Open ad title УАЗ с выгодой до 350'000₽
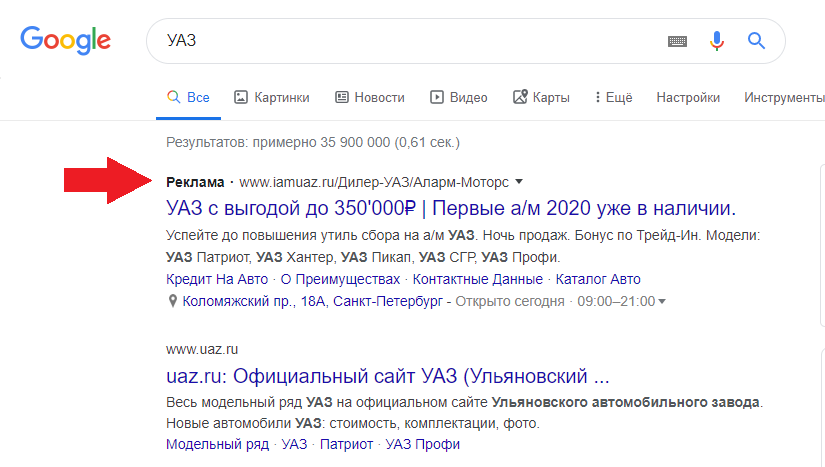 pyautogui.click(x=450, y=208)
